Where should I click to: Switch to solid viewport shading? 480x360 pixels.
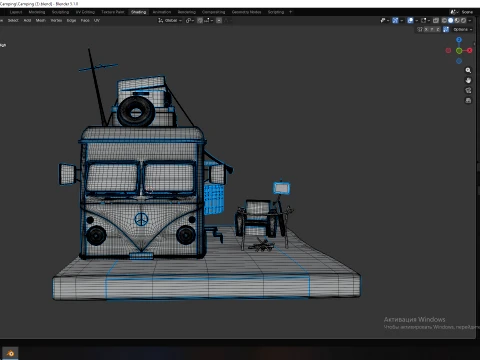pos(451,20)
